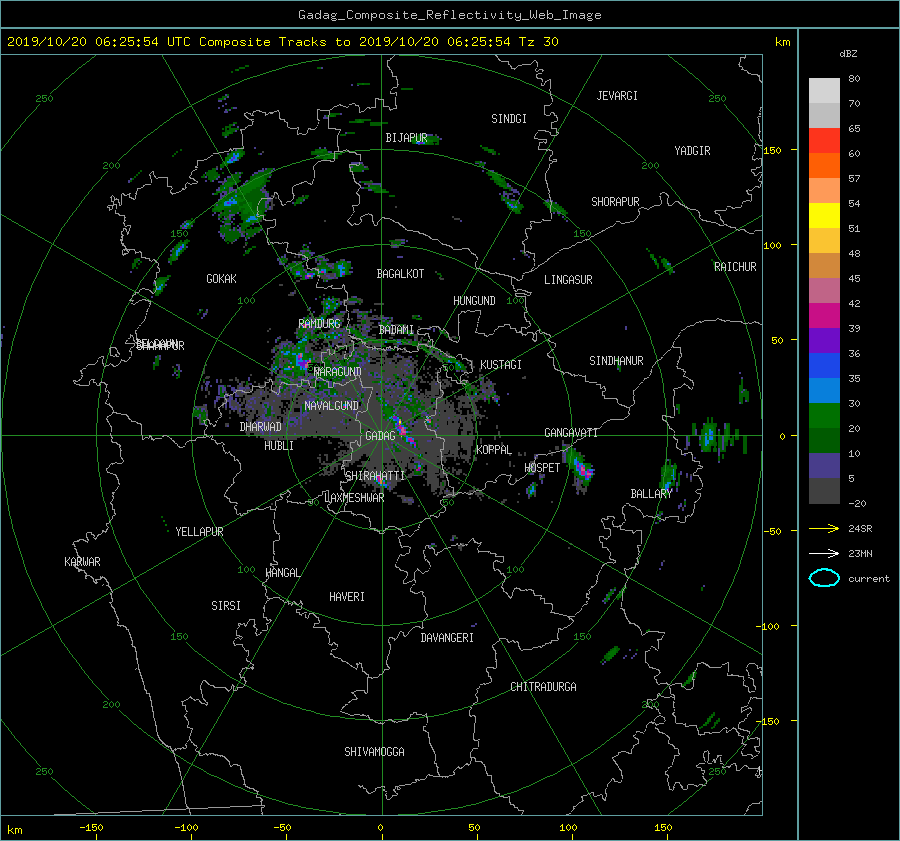The height and width of the screenshot is (841, 900).
Task: Click the SHORAPUR city label
Action: coord(615,201)
